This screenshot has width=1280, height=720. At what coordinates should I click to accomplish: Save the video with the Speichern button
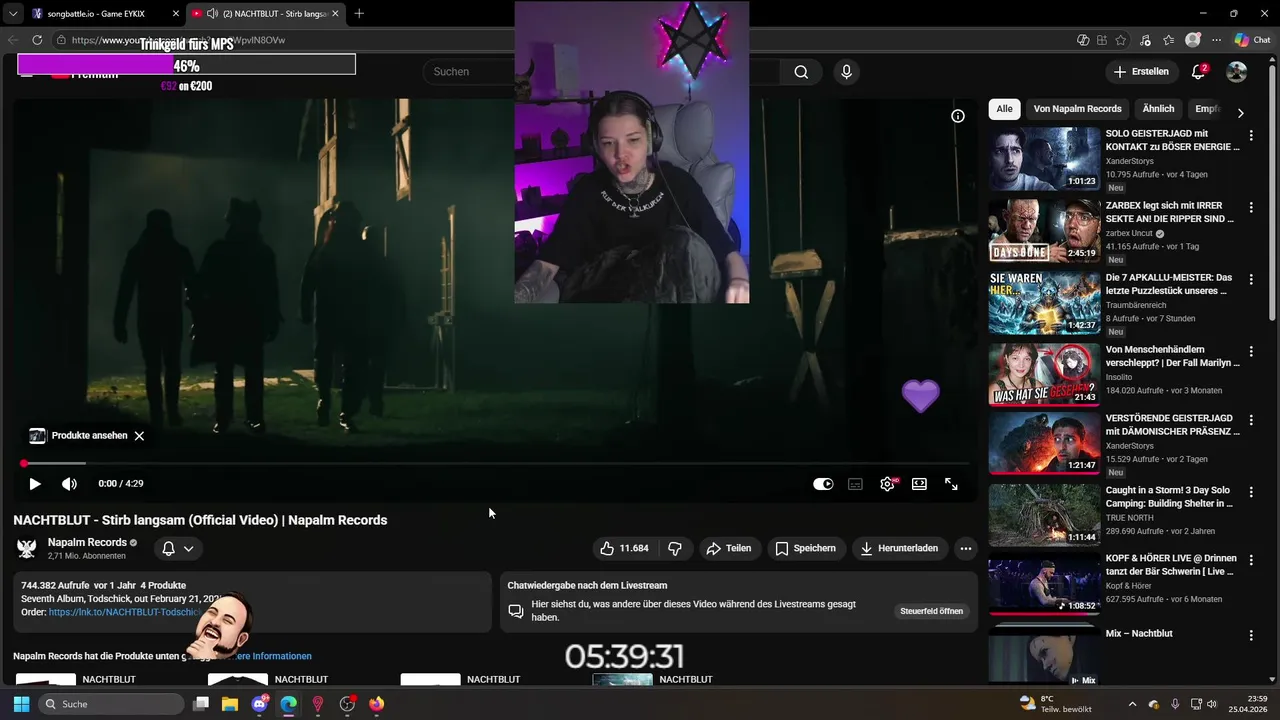point(805,548)
